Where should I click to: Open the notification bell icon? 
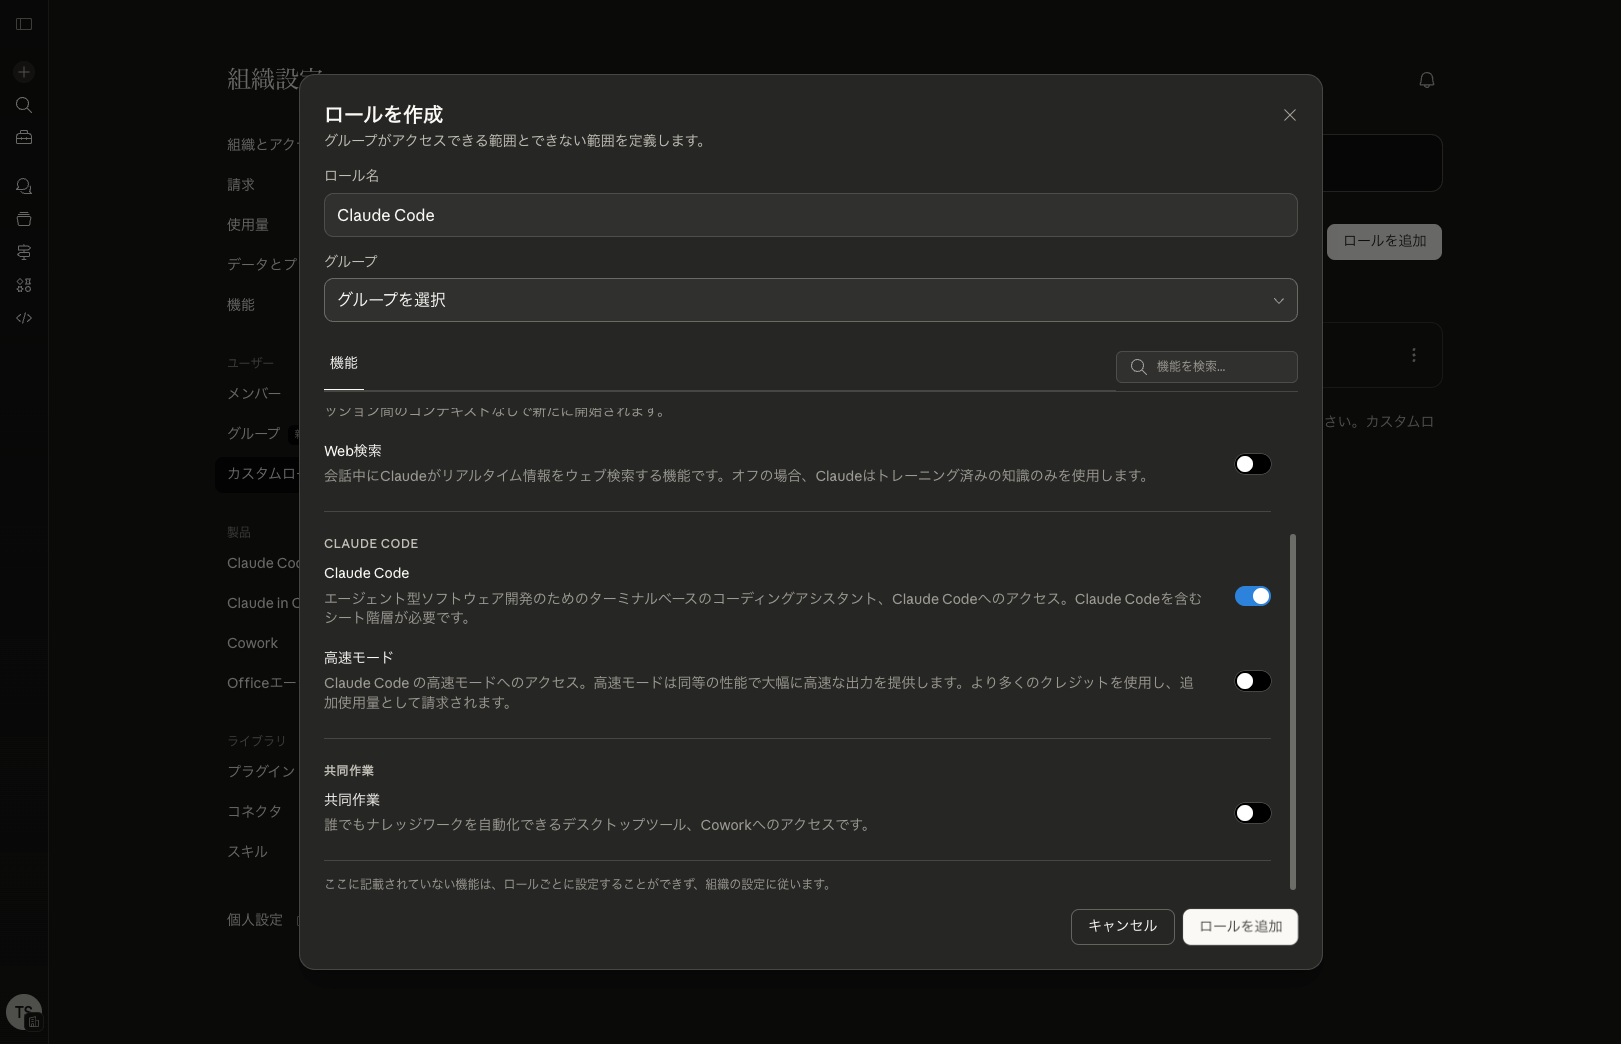coord(1427,80)
